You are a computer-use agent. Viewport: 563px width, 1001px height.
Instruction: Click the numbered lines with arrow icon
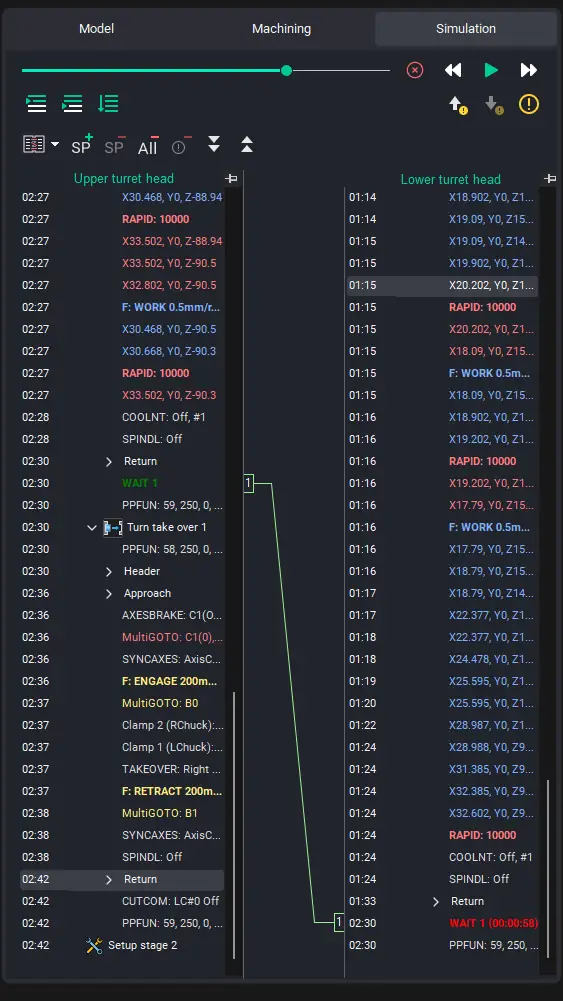[108, 103]
